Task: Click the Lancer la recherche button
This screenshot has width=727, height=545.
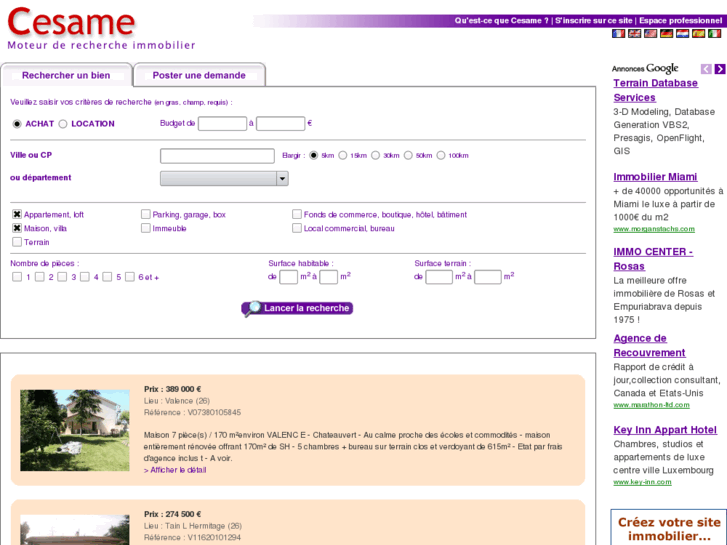Action: click(x=297, y=308)
